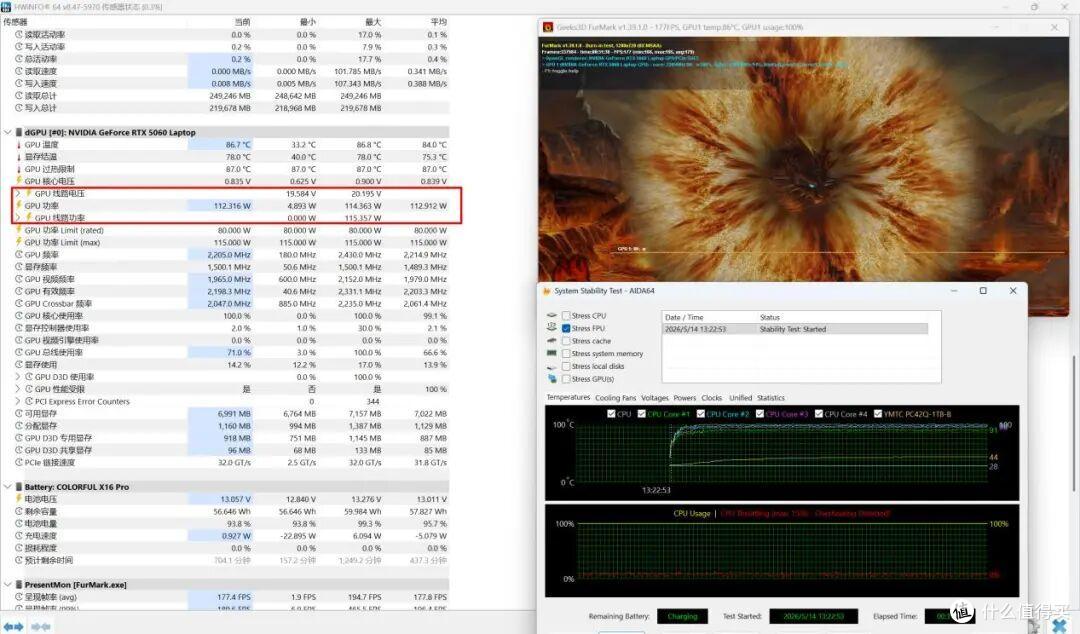Uncheck the CPU Core #1 graph checkbox
This screenshot has height=634, width=1080.
point(642,414)
